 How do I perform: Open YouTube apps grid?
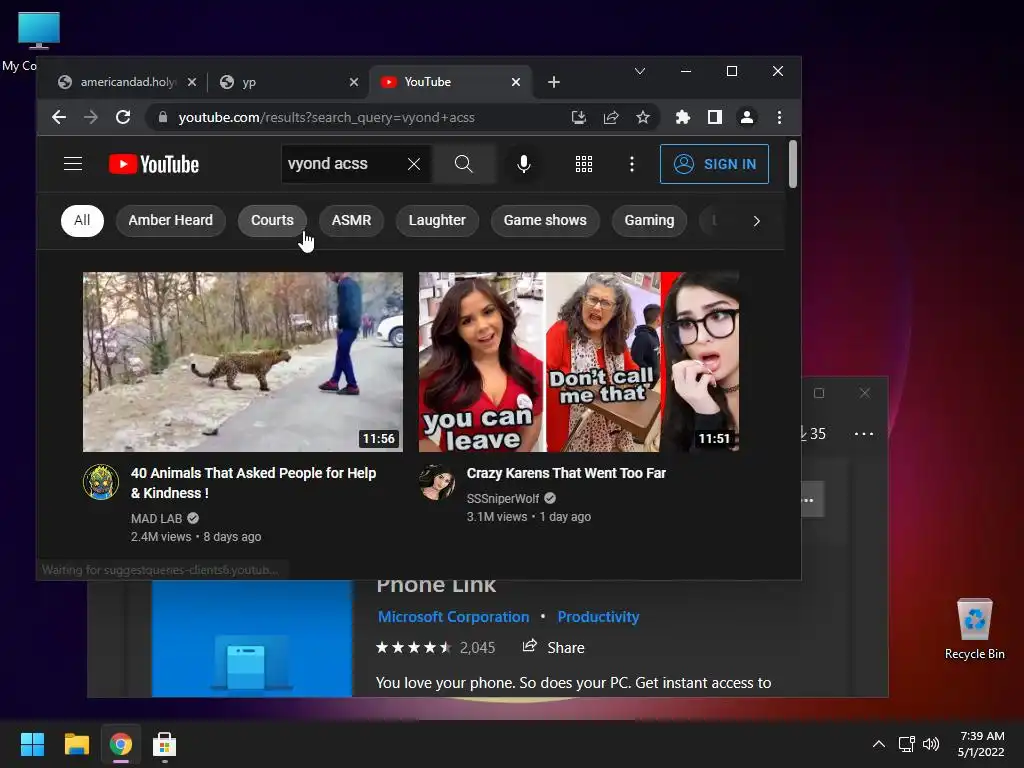pos(584,164)
